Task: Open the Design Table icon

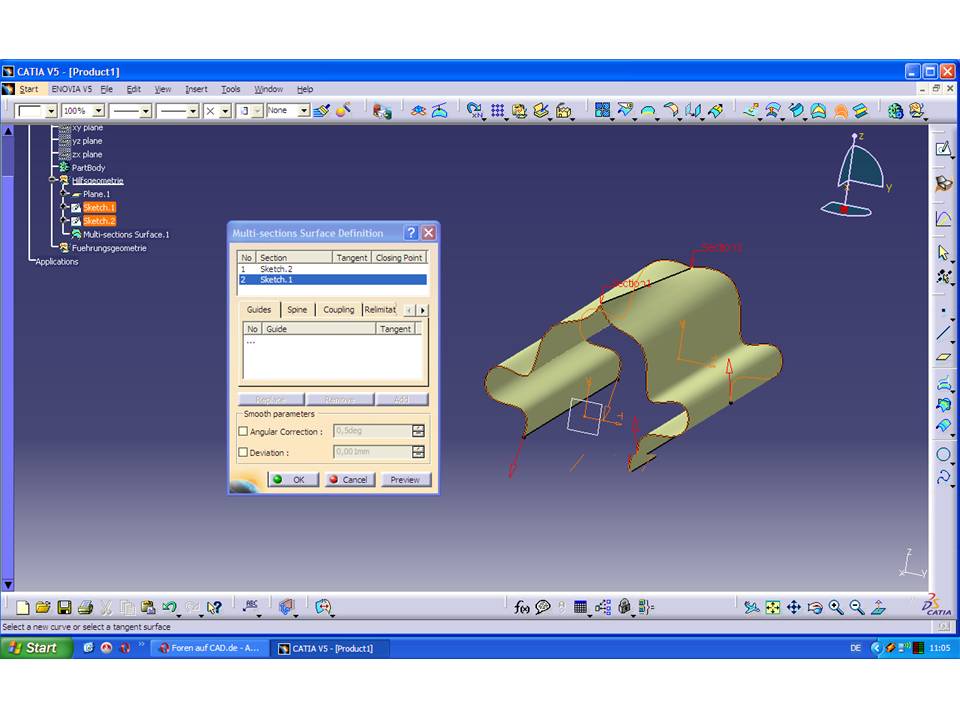Action: 580,607
